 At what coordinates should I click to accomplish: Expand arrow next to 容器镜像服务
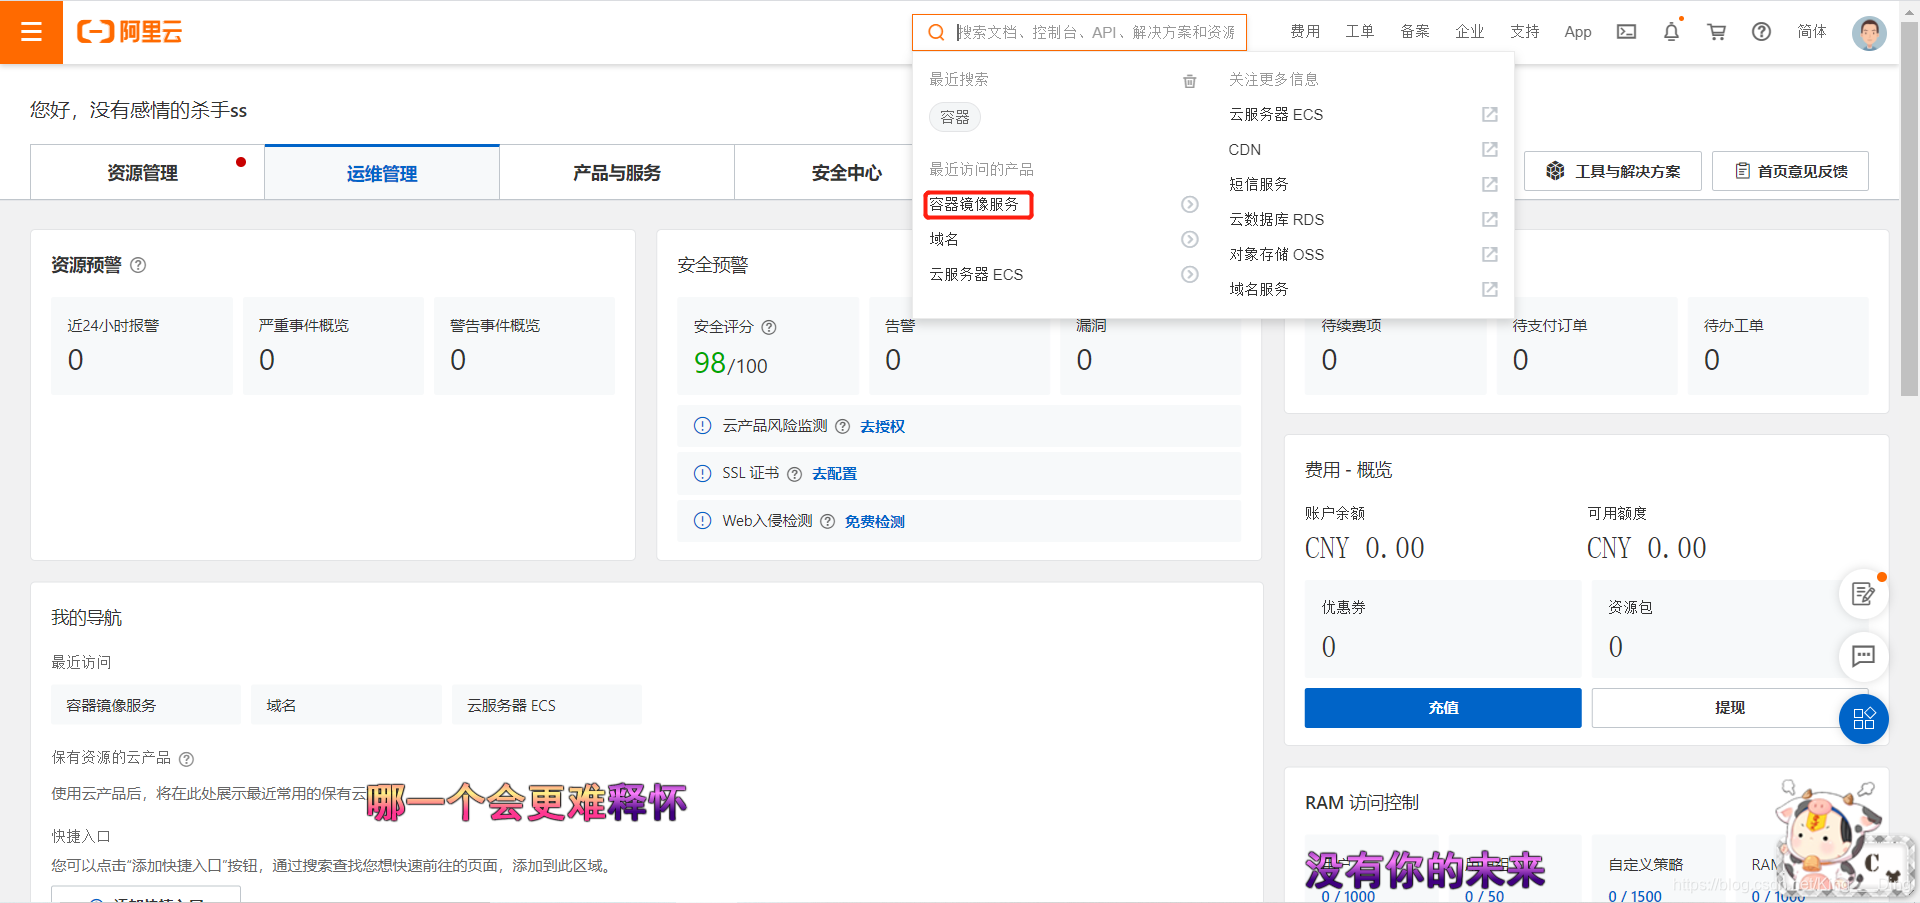pyautogui.click(x=1190, y=204)
